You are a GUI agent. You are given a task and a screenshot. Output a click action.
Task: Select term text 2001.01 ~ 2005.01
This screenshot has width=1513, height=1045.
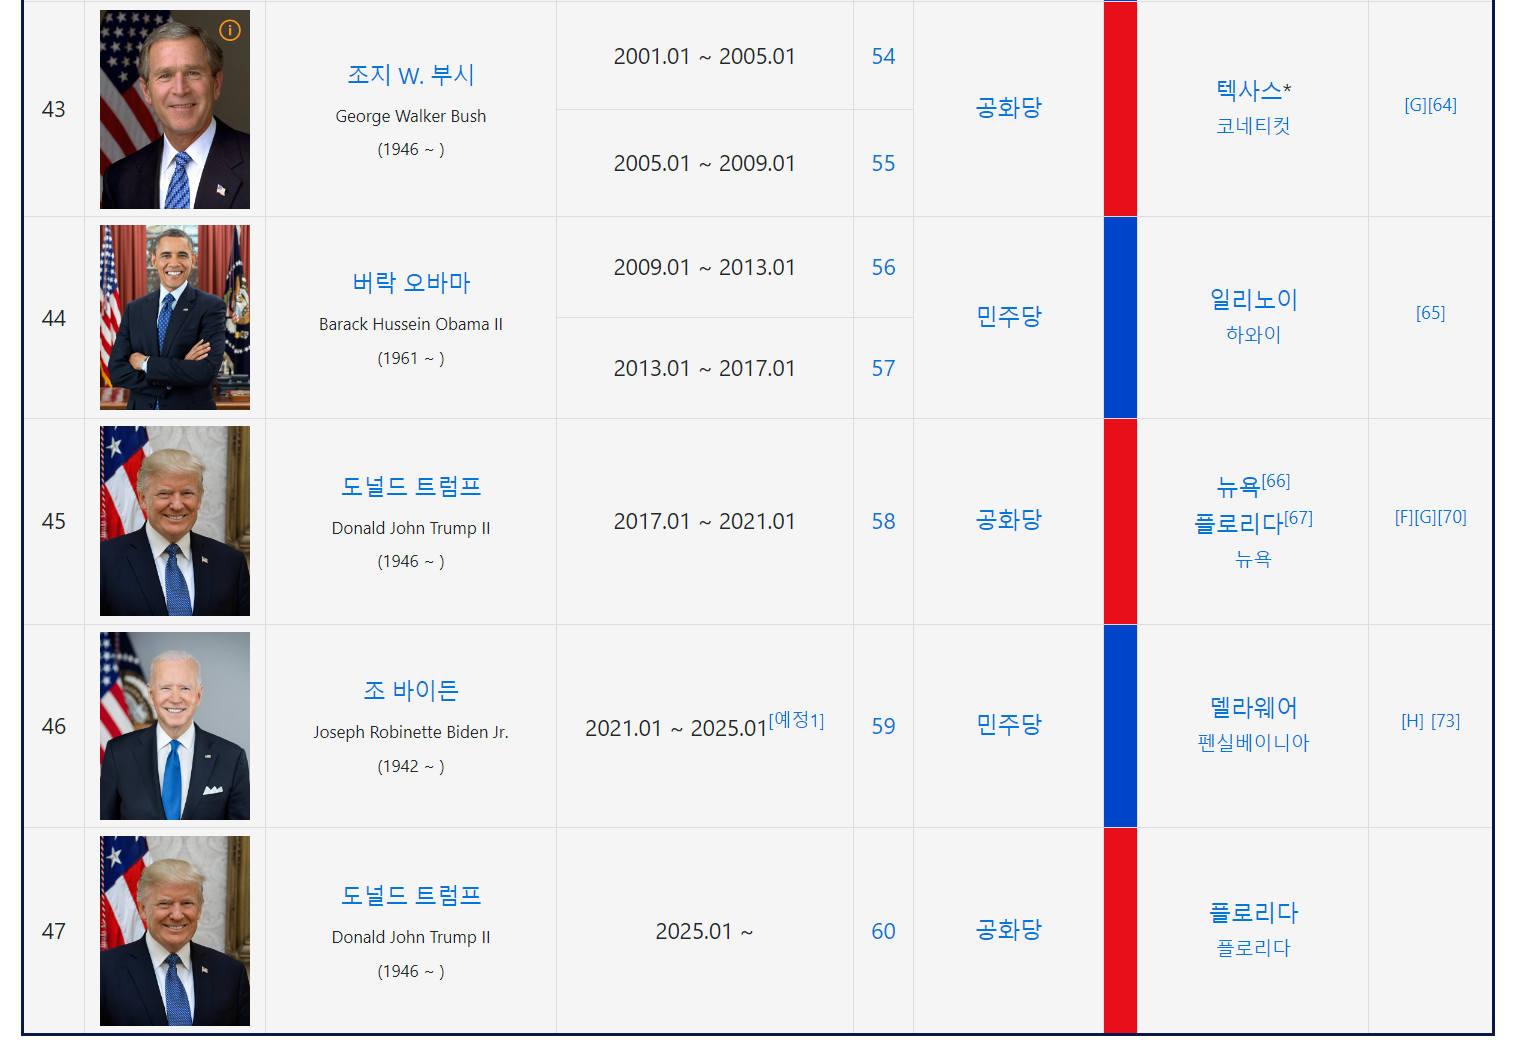[705, 57]
